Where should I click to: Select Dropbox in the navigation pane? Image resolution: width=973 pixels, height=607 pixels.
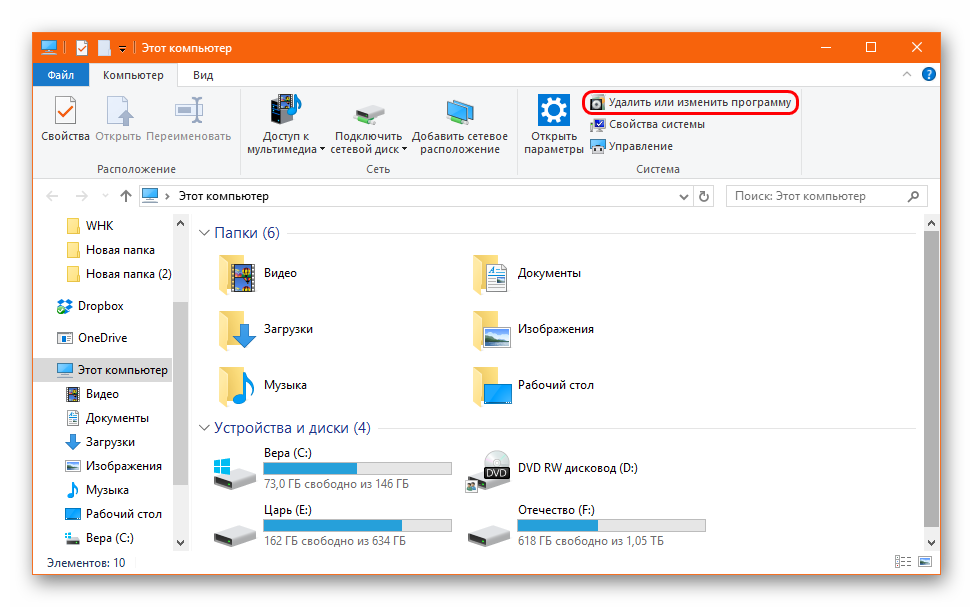(x=100, y=306)
